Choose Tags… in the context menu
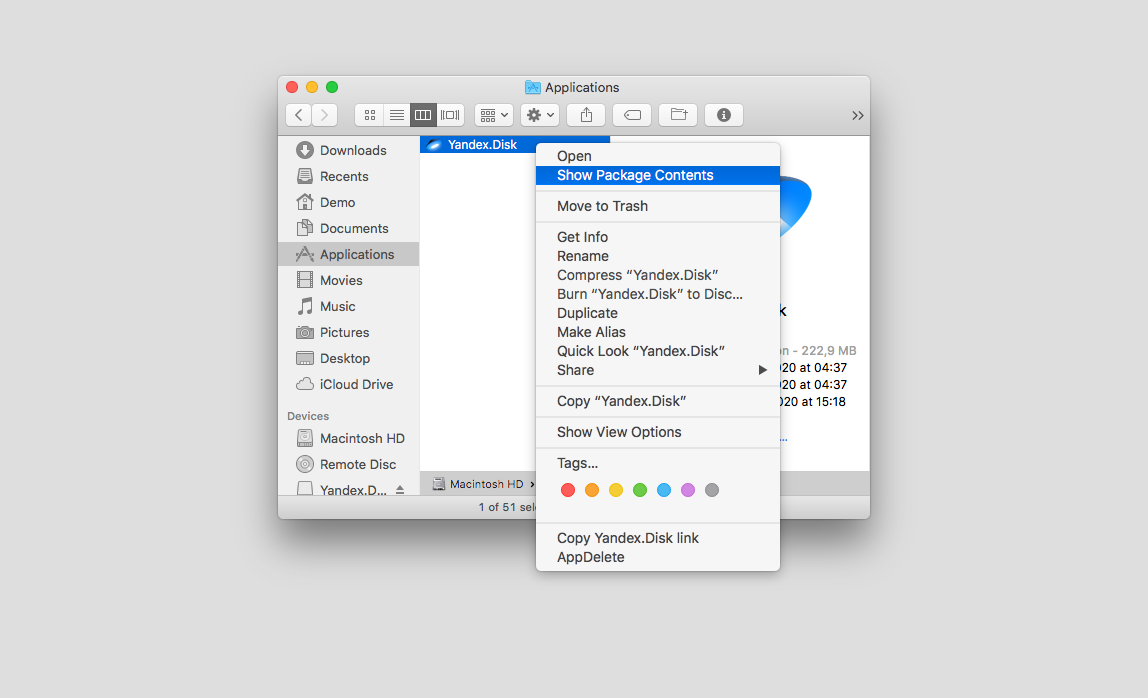1148x698 pixels. point(657,464)
